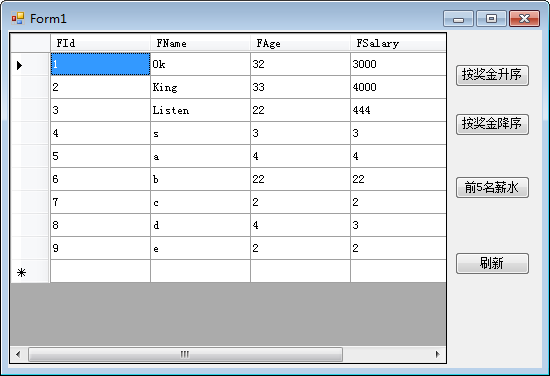Click the Form1 window icon

(18, 18)
